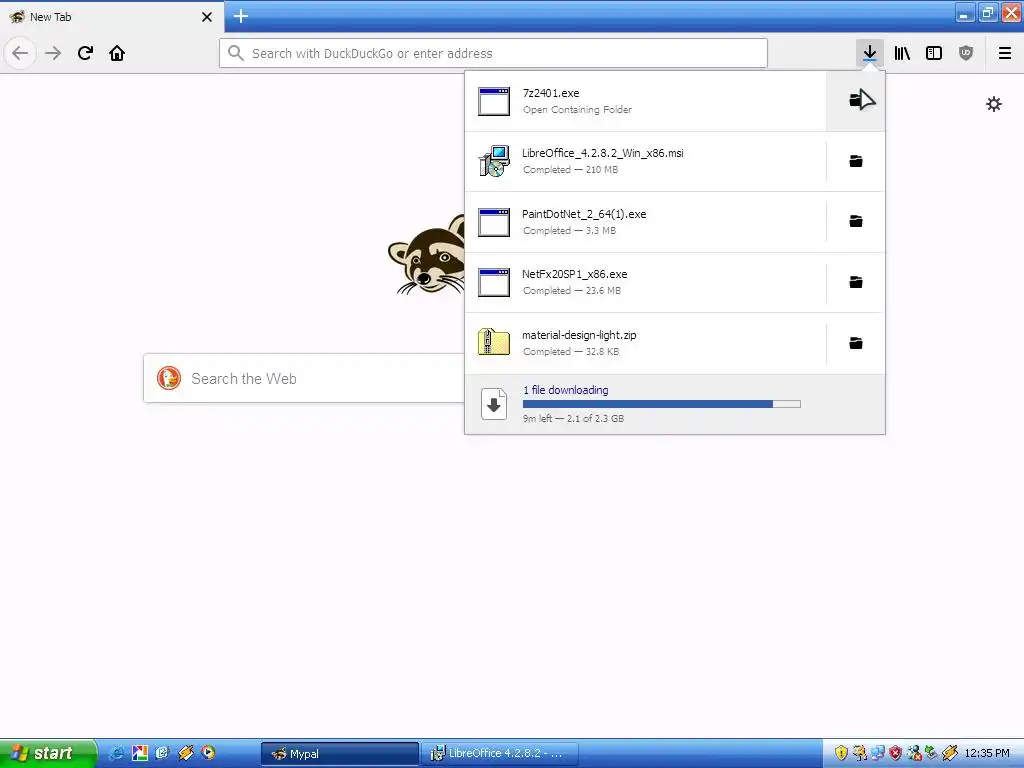
Task: Open the material-design-light.zip download entry
Action: [645, 343]
